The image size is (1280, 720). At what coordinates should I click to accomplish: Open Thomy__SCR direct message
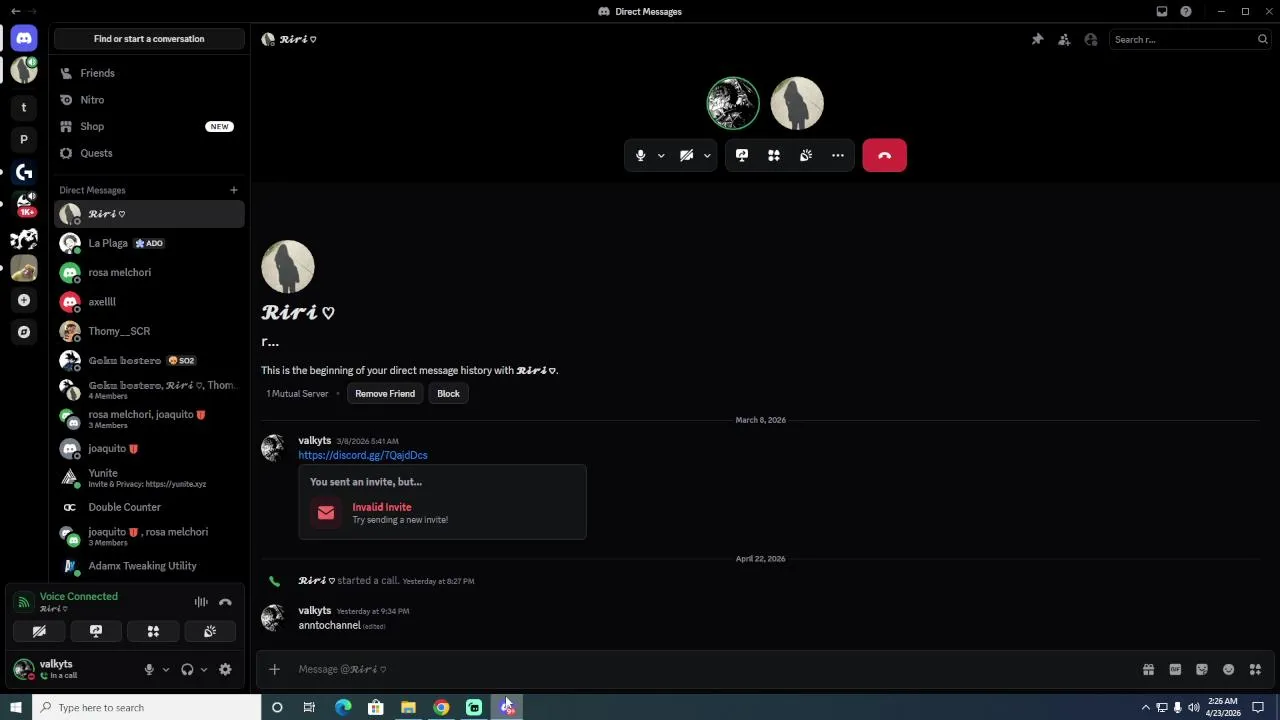coord(149,331)
